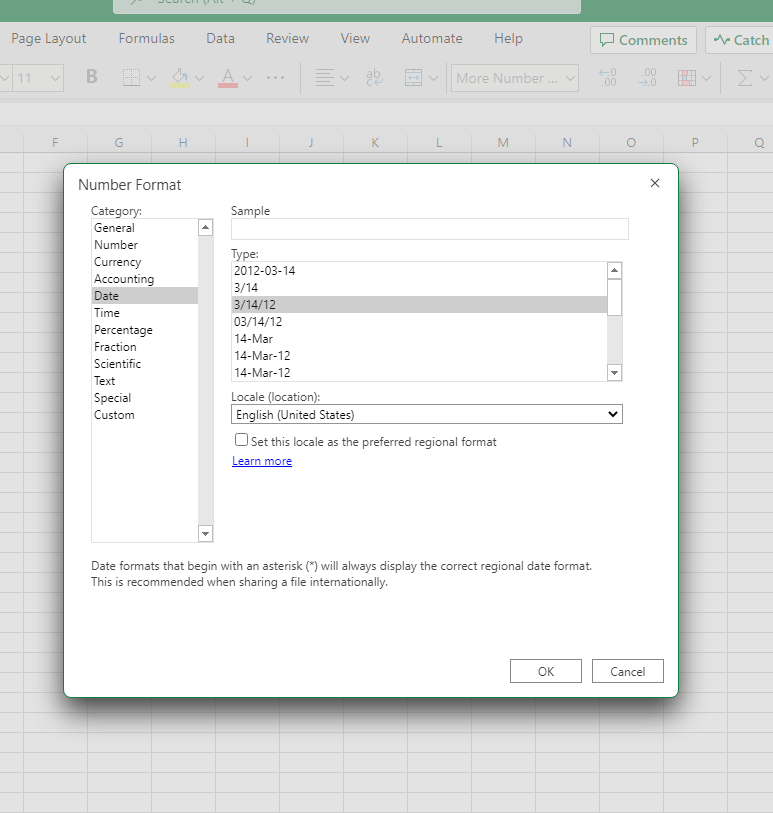Open the Learn more link

tap(262, 461)
